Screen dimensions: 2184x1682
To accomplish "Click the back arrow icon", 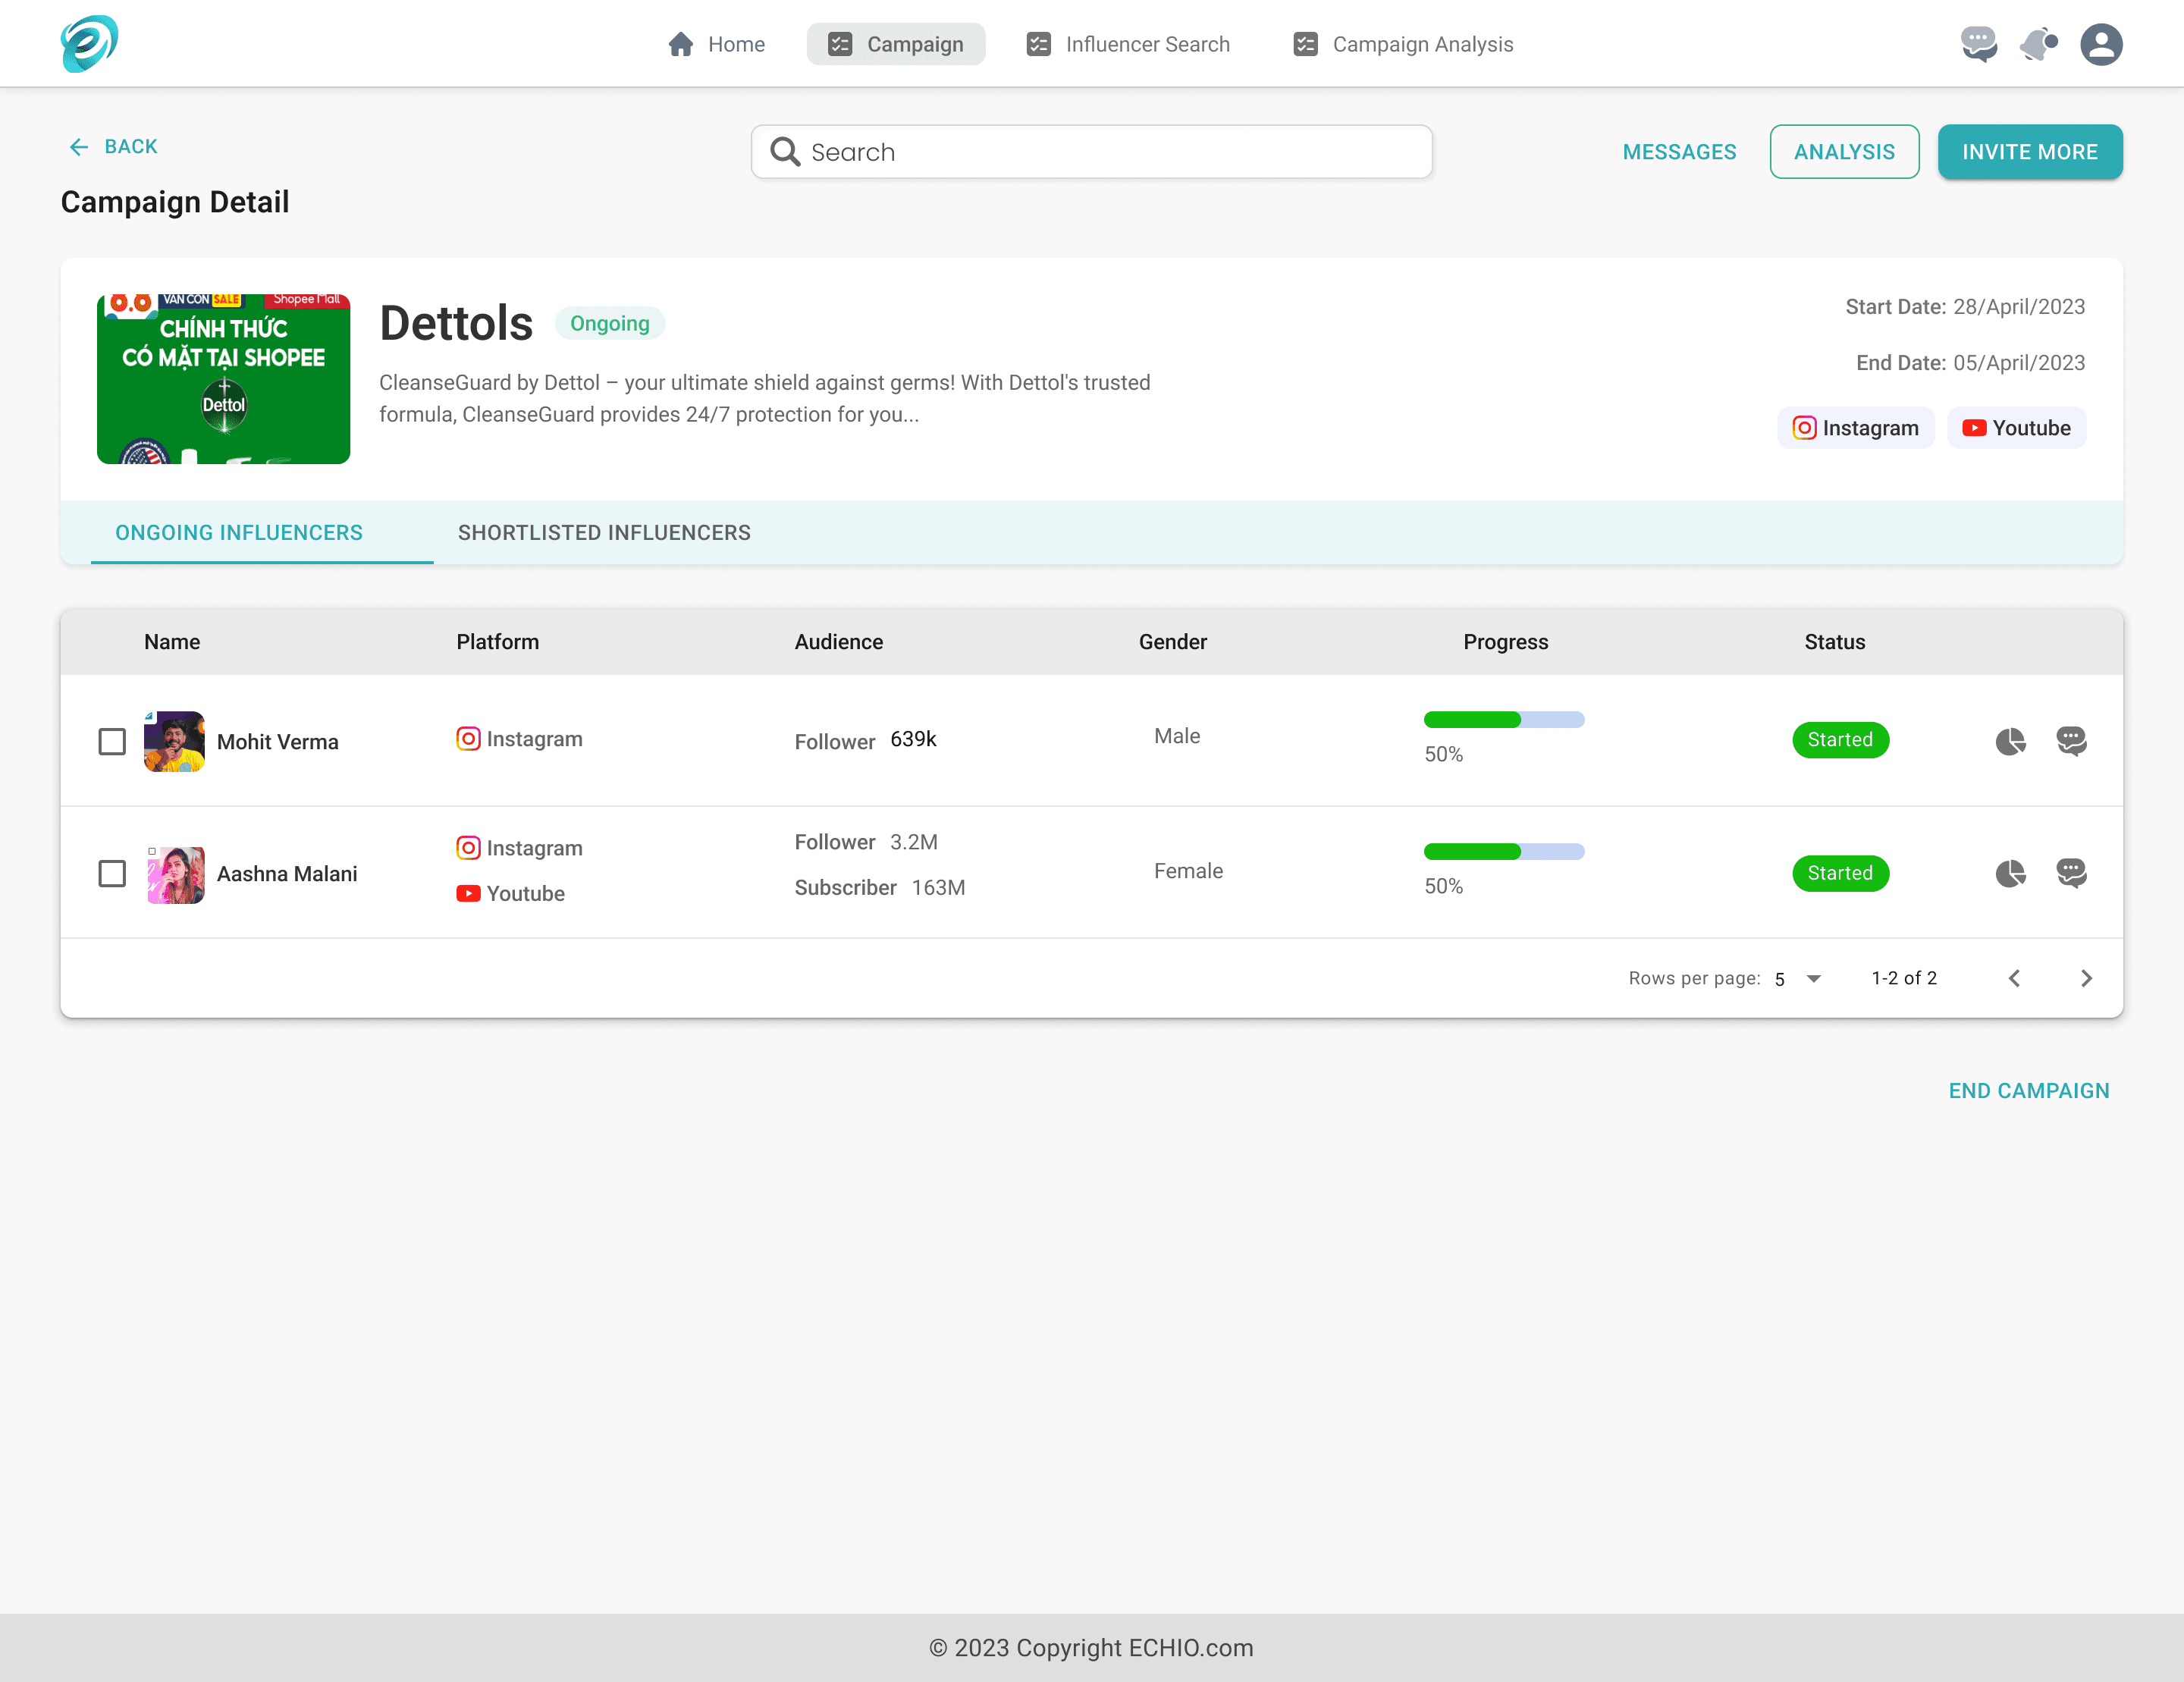I will coord(78,147).
